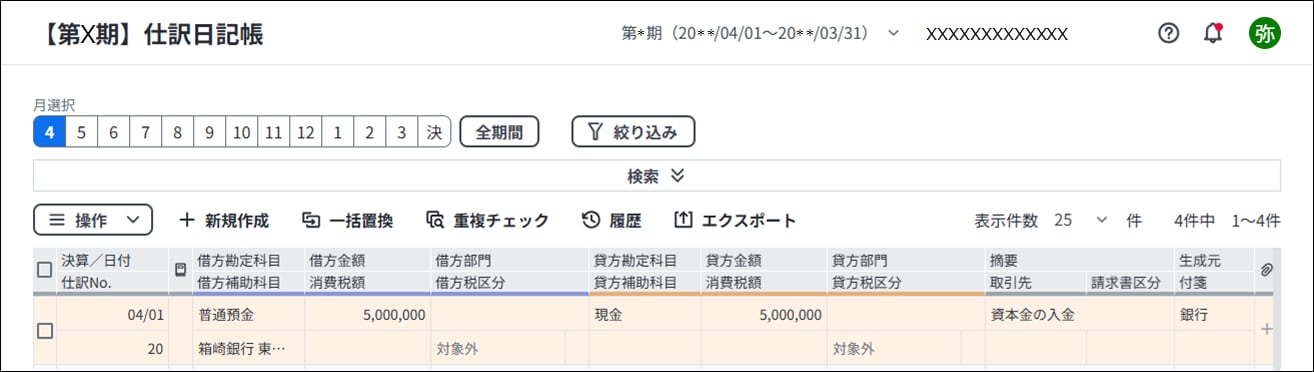This screenshot has width=1314, height=372.
Task: Open the green 弥 user avatar menu
Action: pos(1264,33)
